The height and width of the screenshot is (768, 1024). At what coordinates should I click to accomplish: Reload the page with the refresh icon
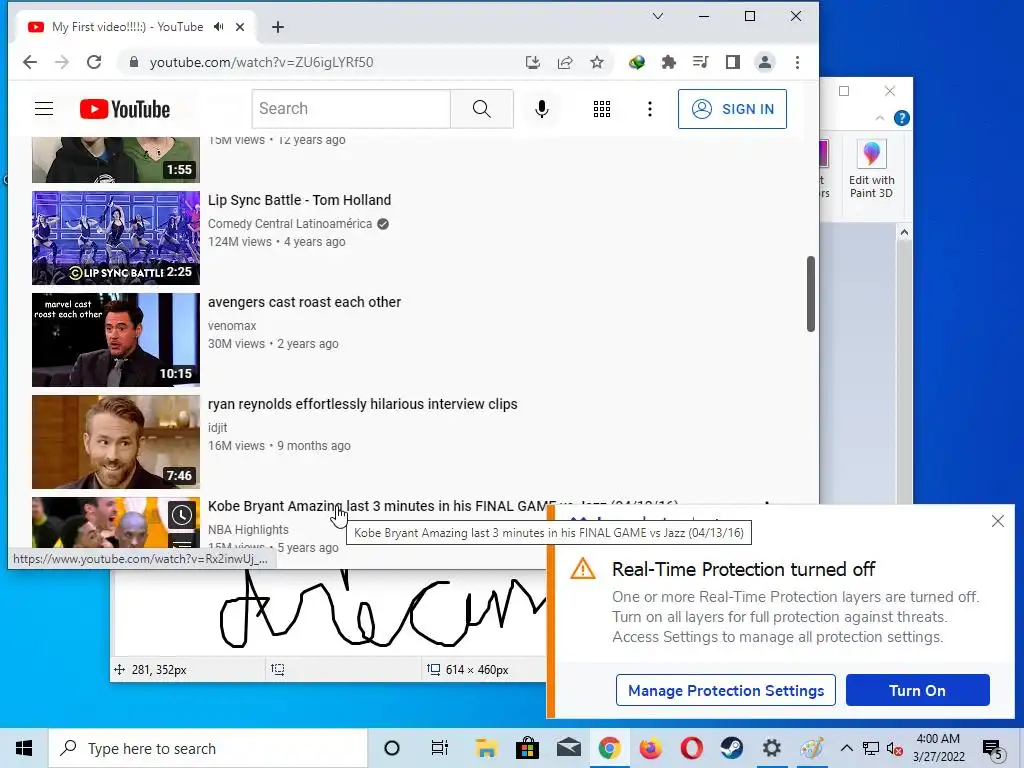point(94,62)
